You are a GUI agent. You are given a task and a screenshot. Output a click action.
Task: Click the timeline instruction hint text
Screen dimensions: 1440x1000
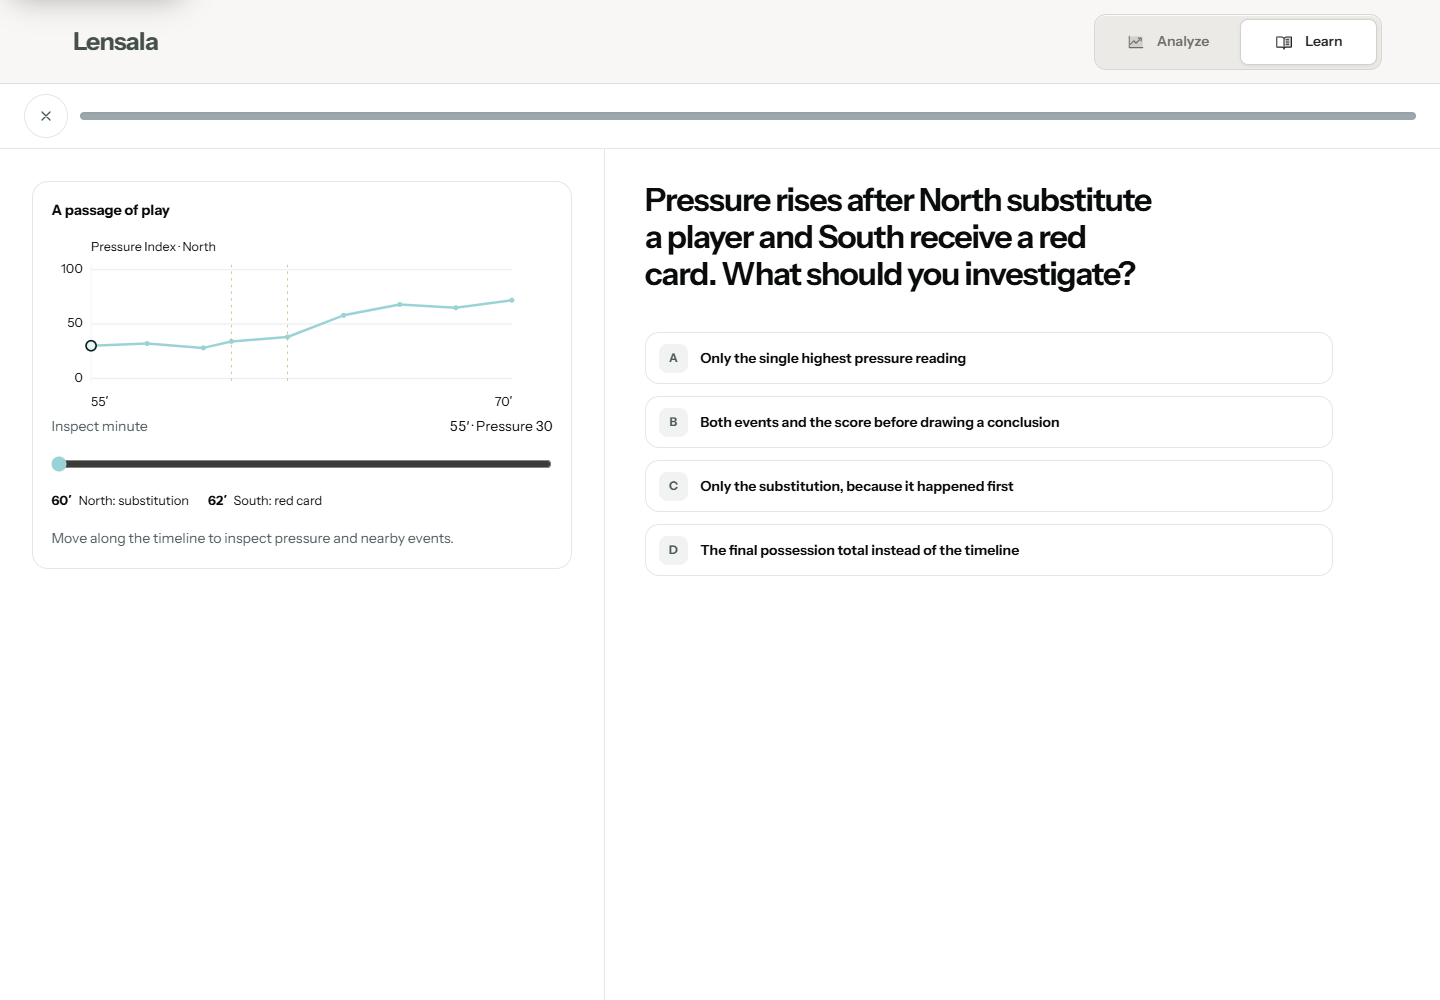pos(252,538)
